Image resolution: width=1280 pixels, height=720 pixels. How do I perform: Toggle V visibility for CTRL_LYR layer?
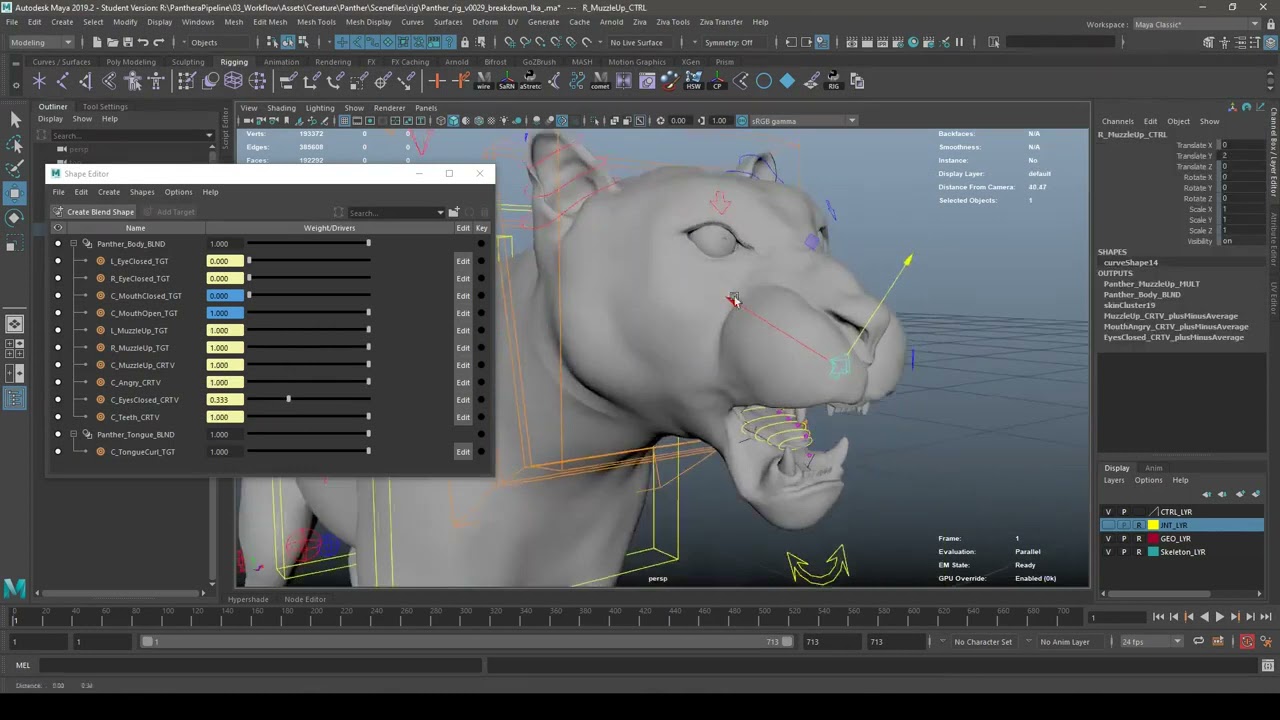point(1108,512)
